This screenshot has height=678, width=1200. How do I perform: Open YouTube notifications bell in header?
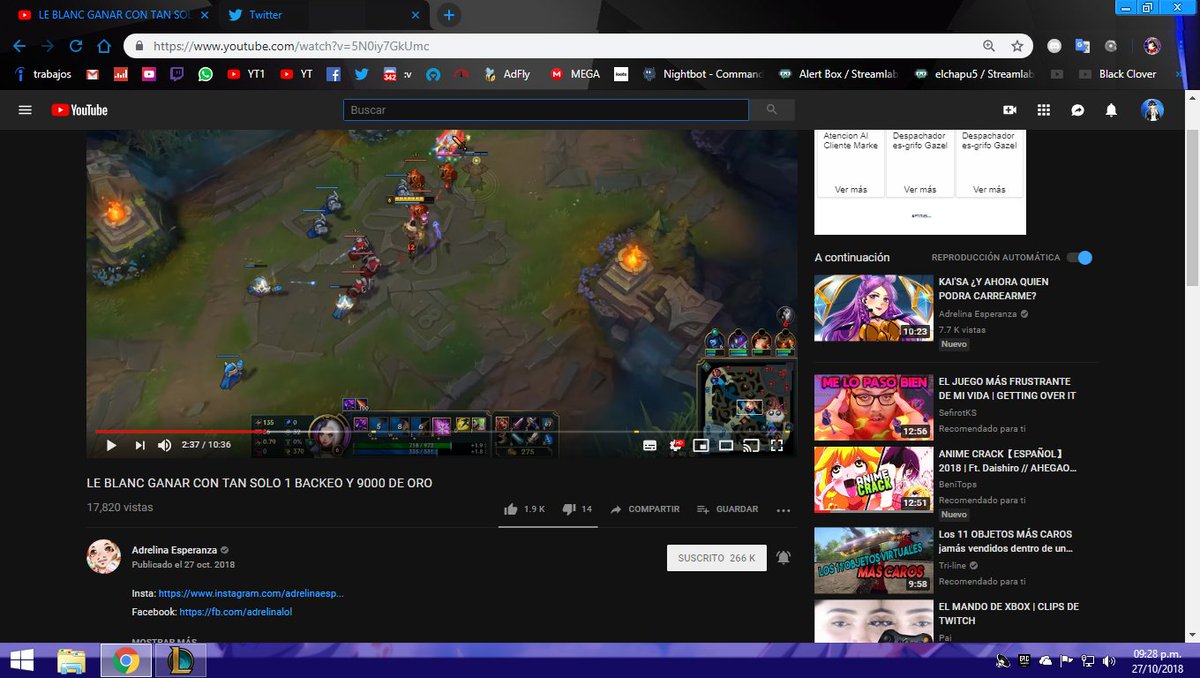pos(1111,110)
